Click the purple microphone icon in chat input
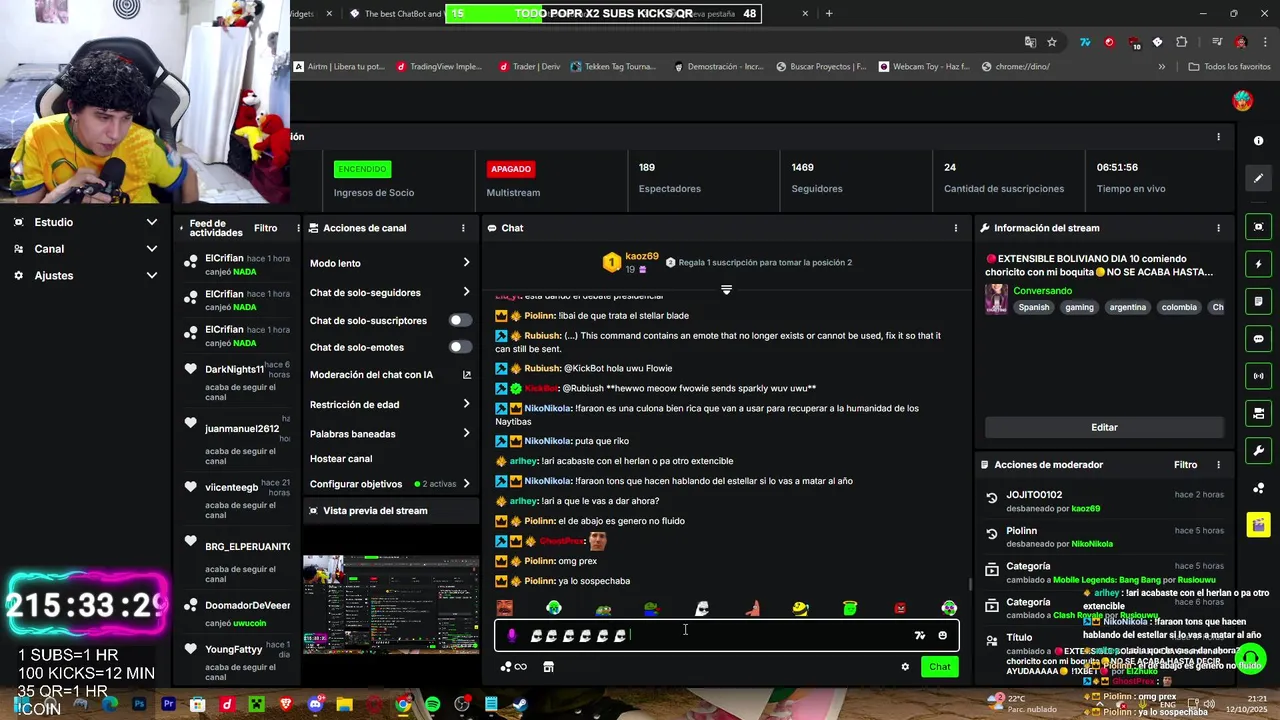Viewport: 1280px width, 720px height. pos(512,635)
